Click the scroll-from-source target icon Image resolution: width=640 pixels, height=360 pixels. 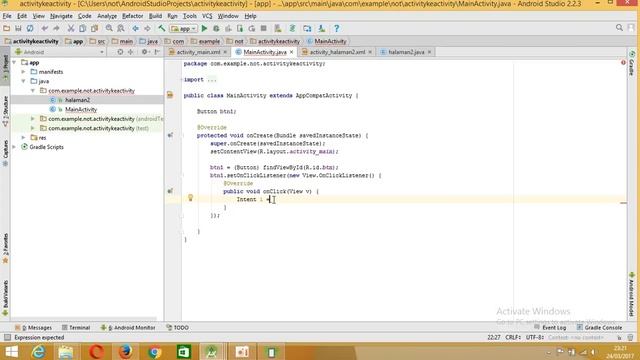click(120, 52)
